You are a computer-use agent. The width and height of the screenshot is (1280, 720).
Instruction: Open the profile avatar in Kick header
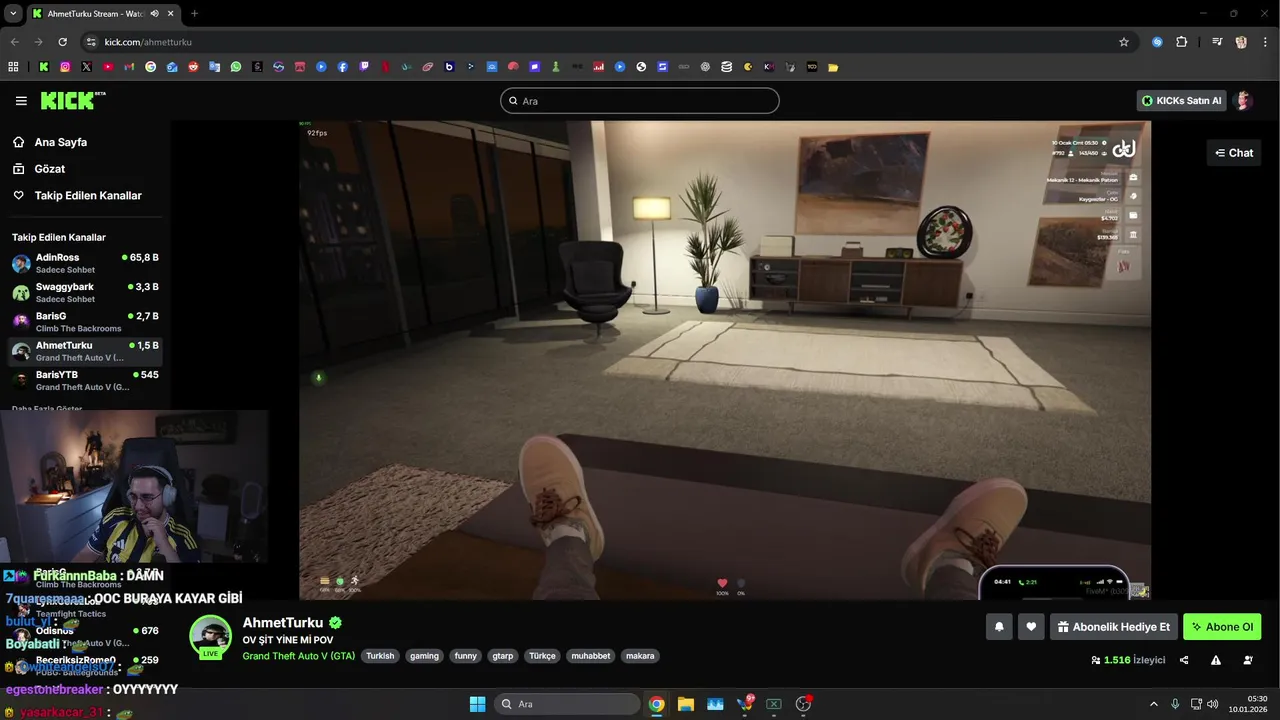[x=1244, y=100]
